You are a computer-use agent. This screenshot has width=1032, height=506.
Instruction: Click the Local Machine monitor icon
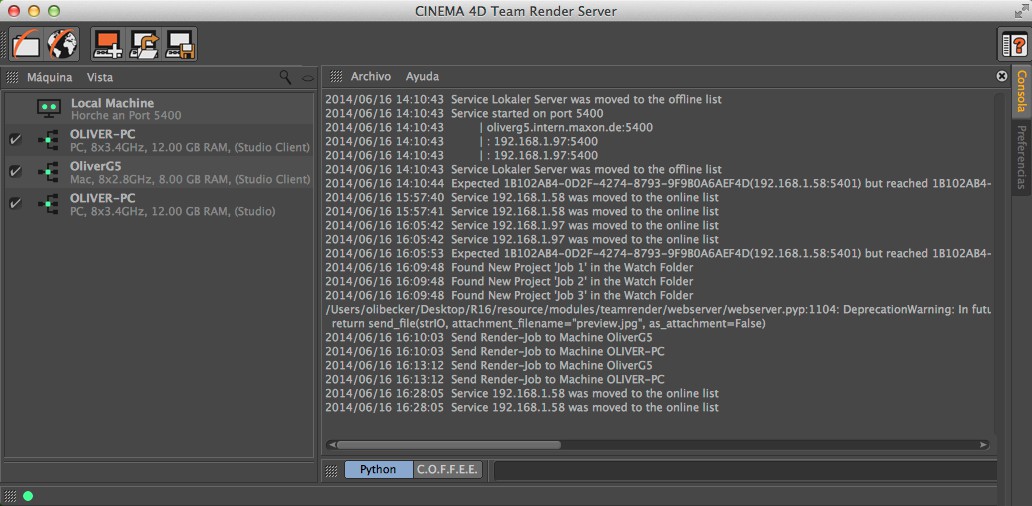(x=49, y=109)
